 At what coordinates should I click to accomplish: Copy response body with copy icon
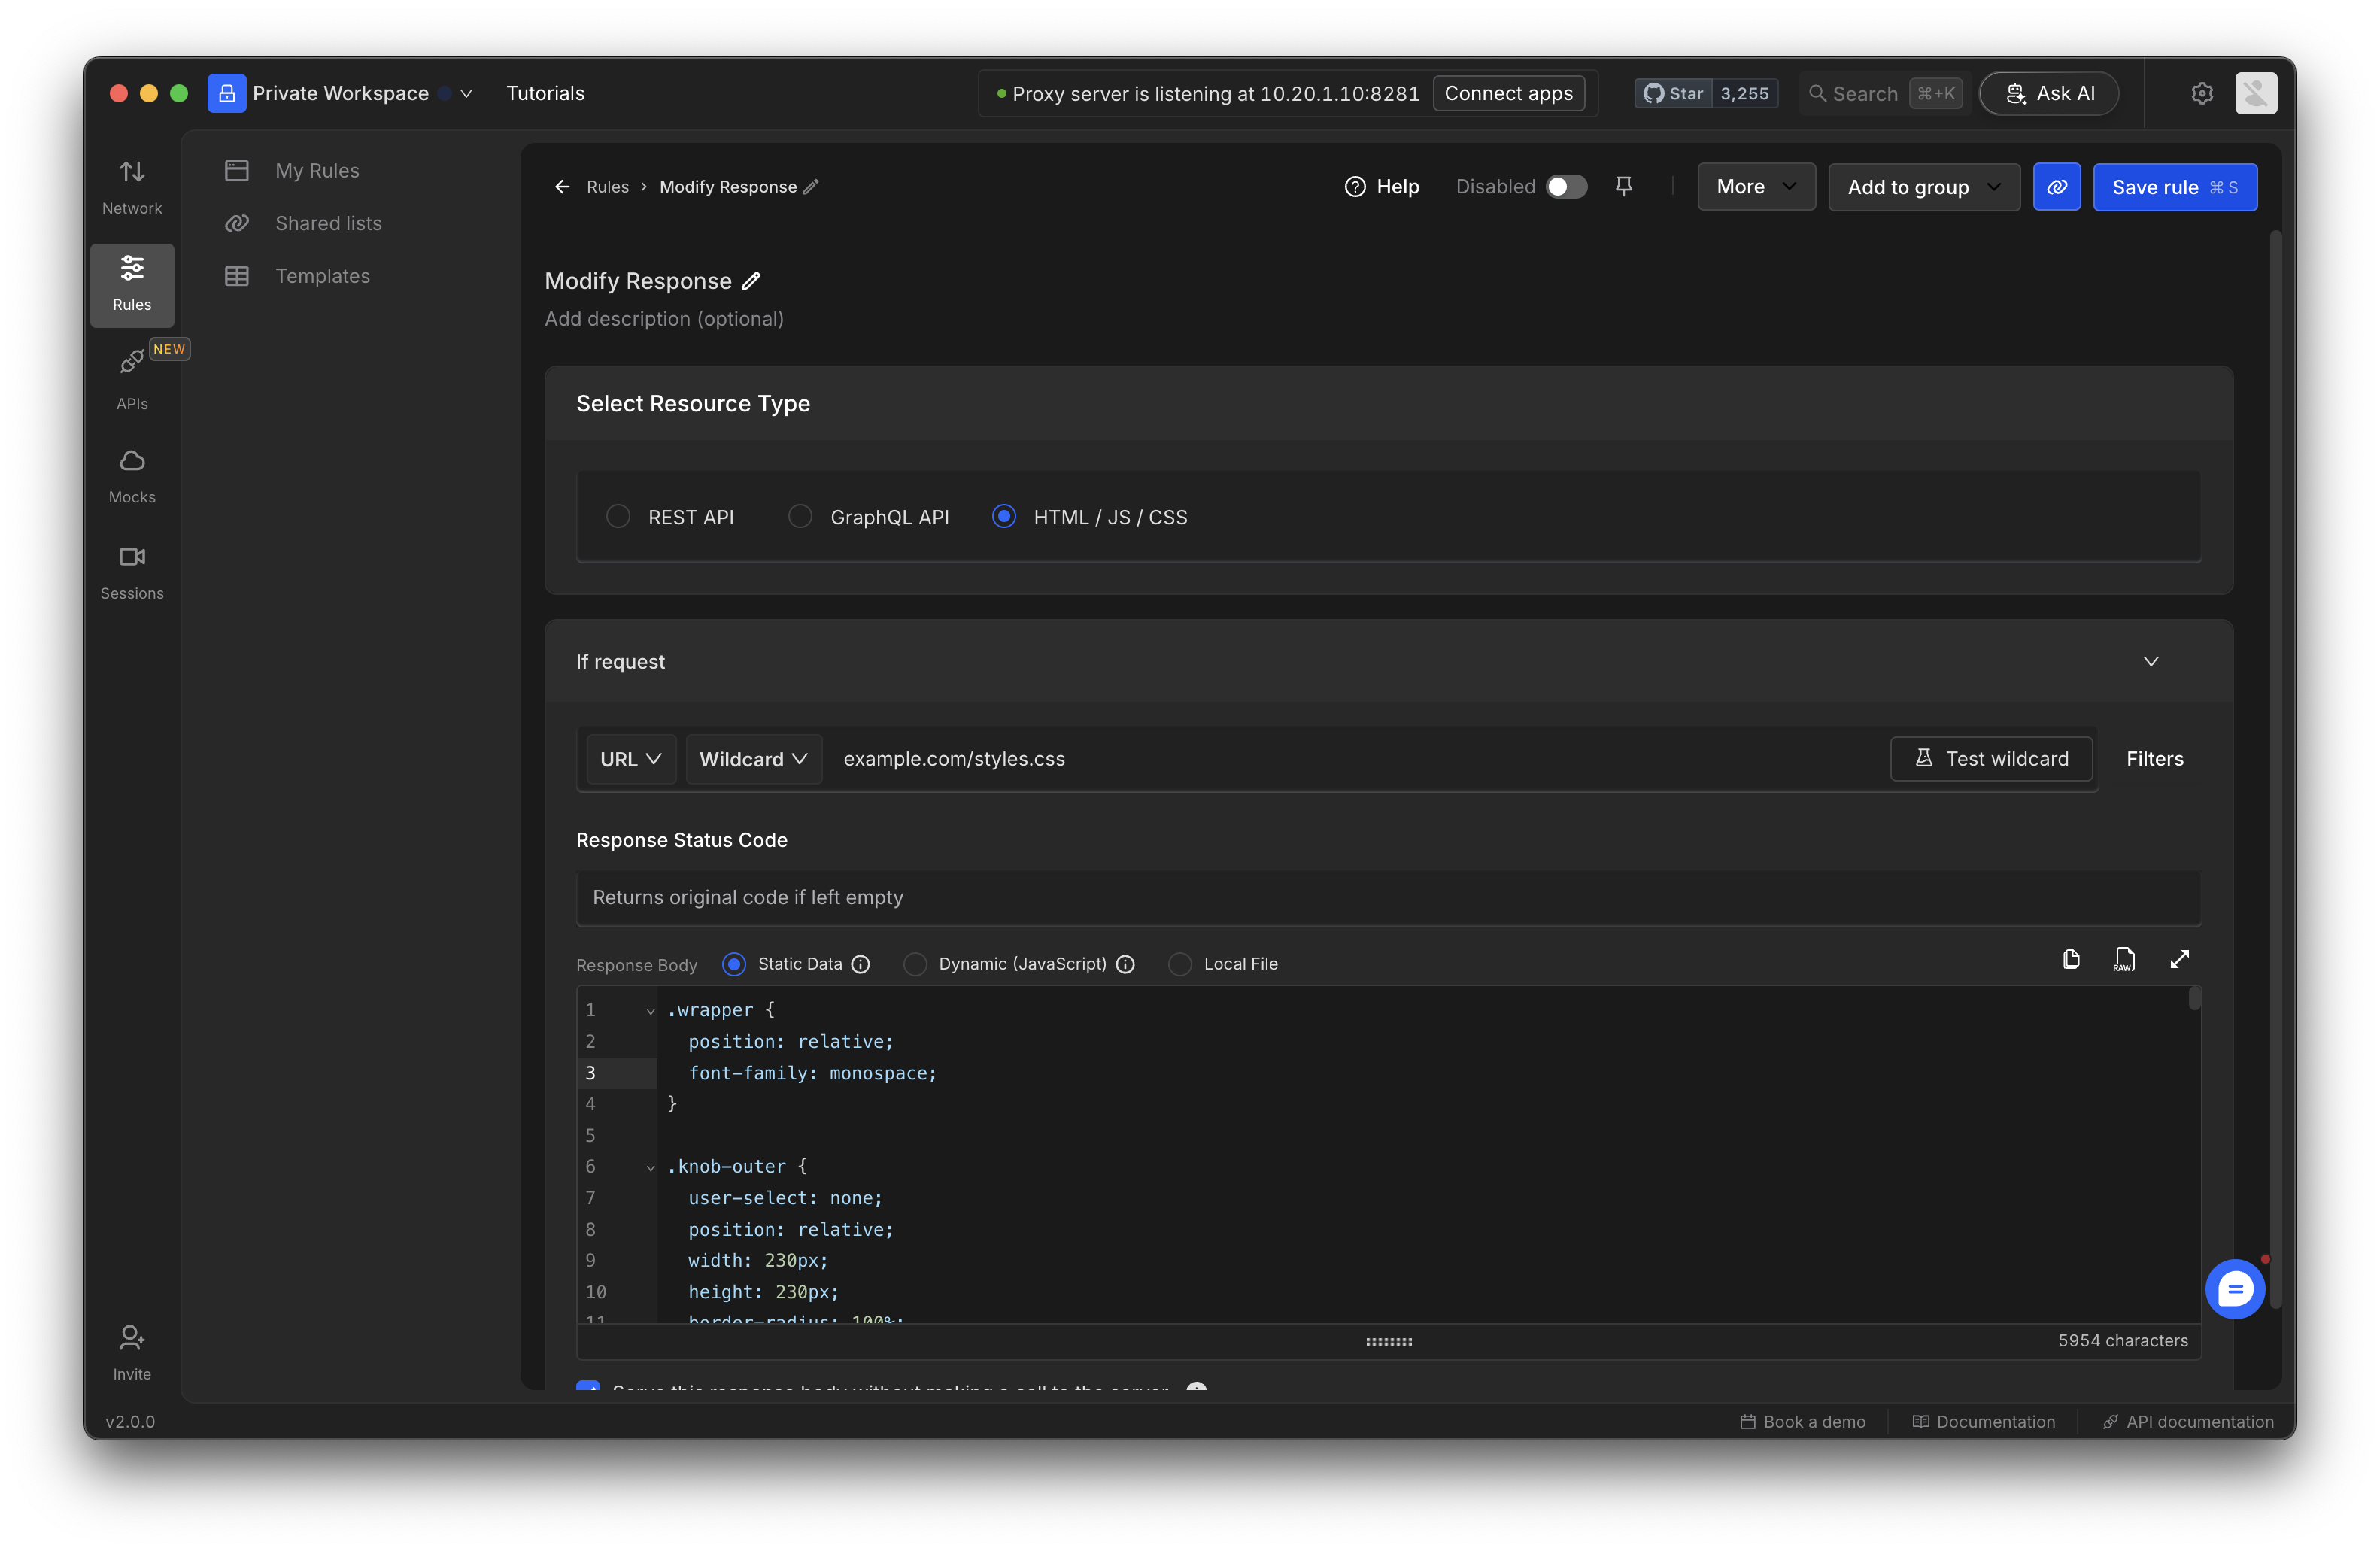pyautogui.click(x=2070, y=959)
